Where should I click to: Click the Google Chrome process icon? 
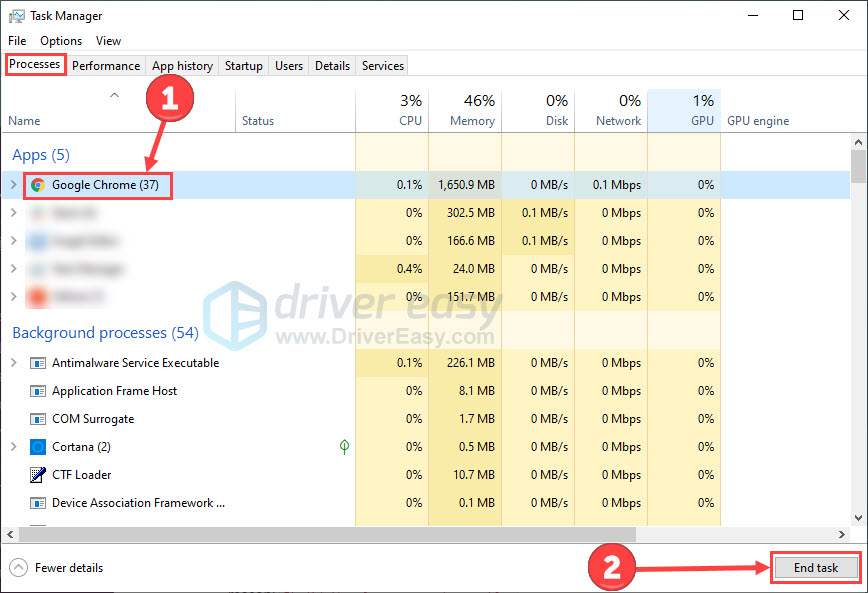38,185
